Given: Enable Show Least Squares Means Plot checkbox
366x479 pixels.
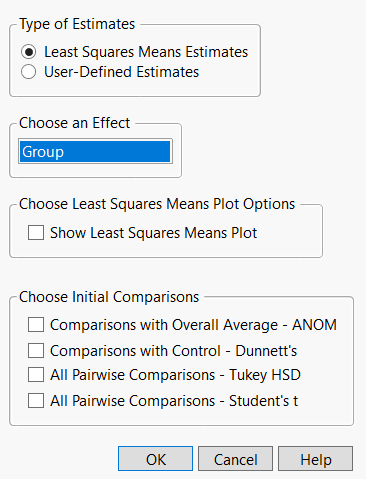Looking at the screenshot, I should click(36, 233).
